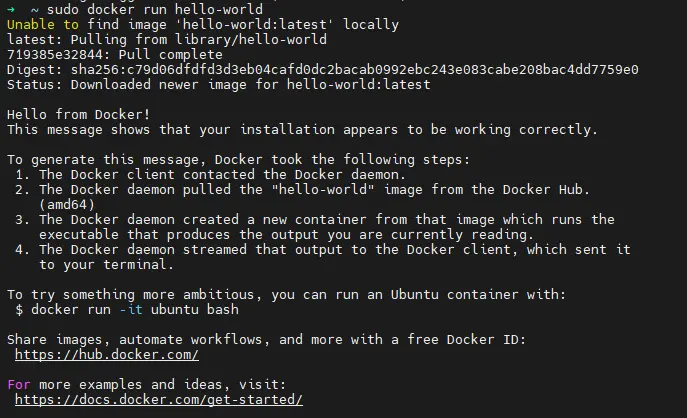Click the green prompt arrow symbol
Viewport: 687px width, 418px height.
tap(11, 9)
